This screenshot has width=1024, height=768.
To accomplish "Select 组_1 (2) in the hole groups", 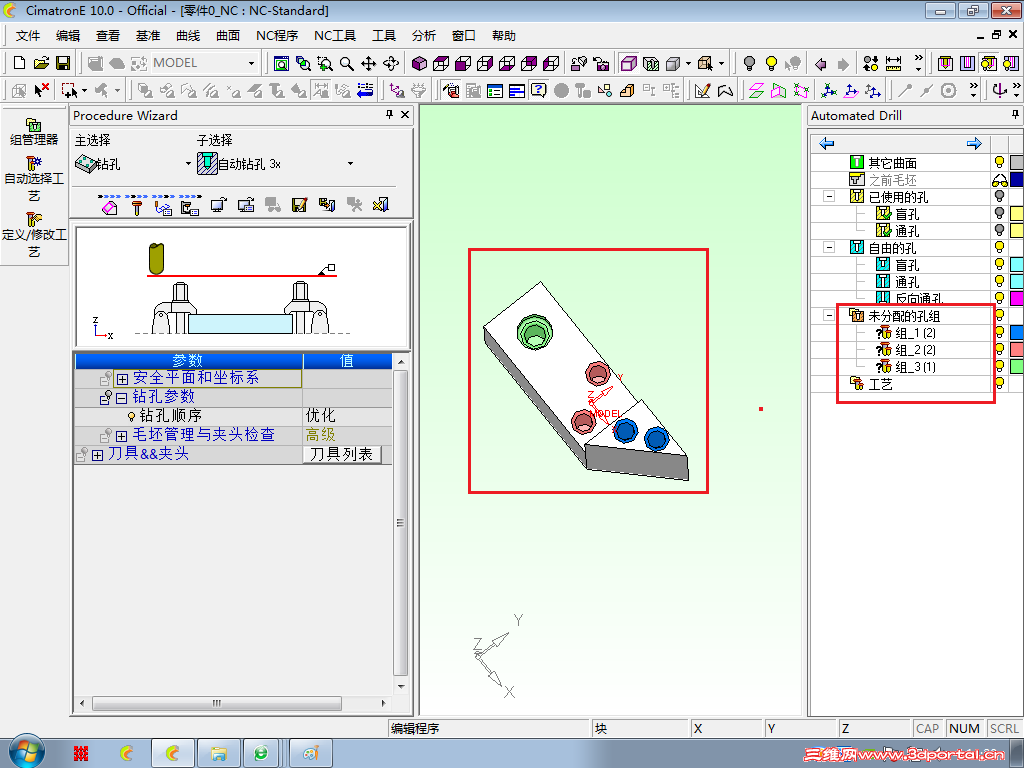I will coord(915,333).
